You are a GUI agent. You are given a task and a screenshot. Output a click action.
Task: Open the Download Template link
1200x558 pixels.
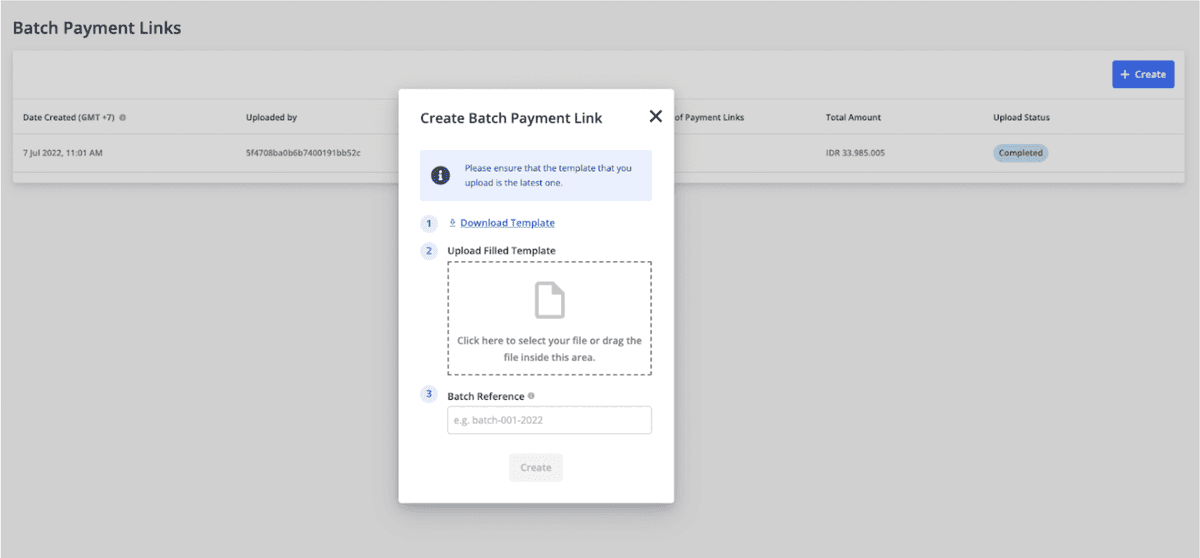tap(507, 223)
